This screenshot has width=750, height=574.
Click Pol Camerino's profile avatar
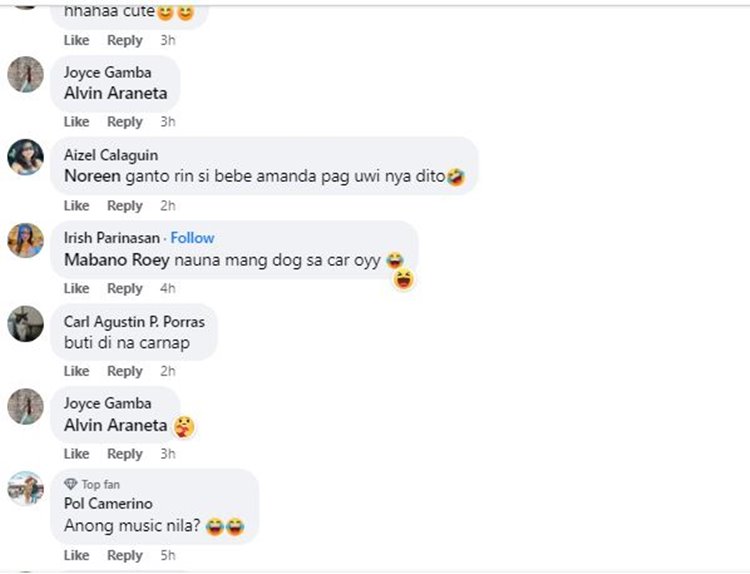tap(25, 489)
